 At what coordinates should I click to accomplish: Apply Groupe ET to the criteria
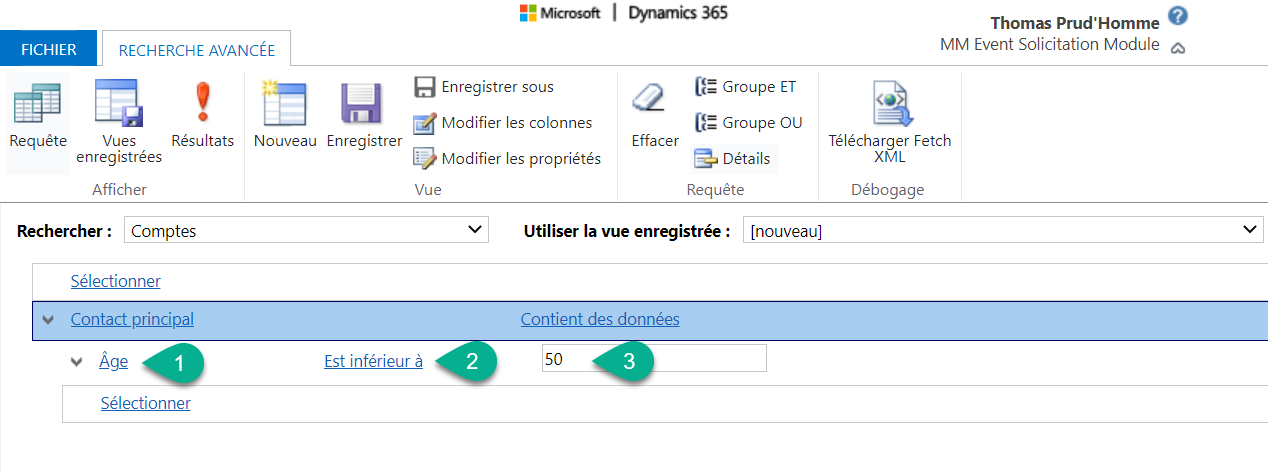[746, 87]
